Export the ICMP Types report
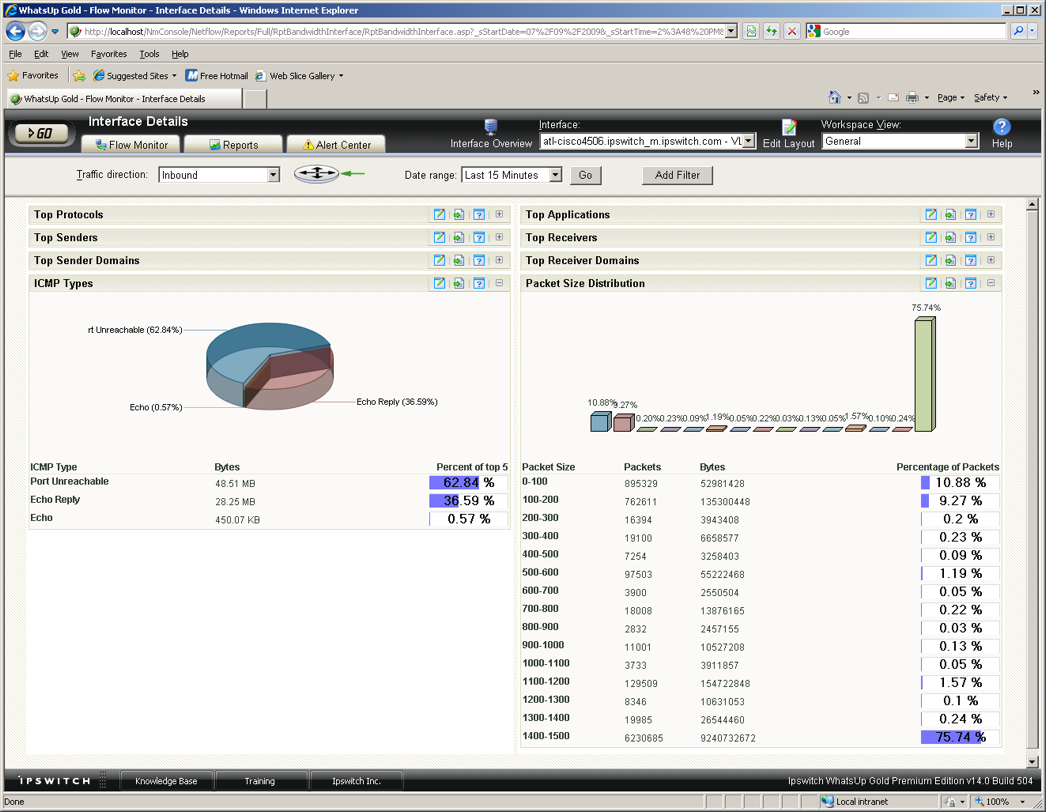The image size is (1046, 812). pyautogui.click(x=459, y=283)
